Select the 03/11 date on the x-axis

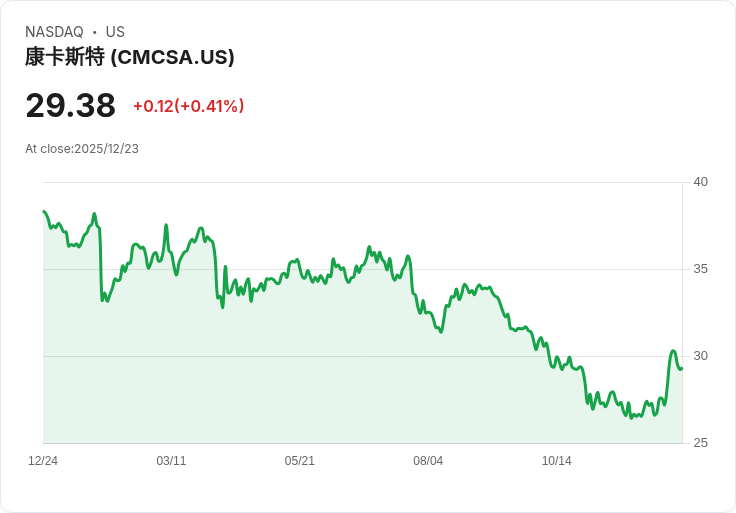coord(171,461)
